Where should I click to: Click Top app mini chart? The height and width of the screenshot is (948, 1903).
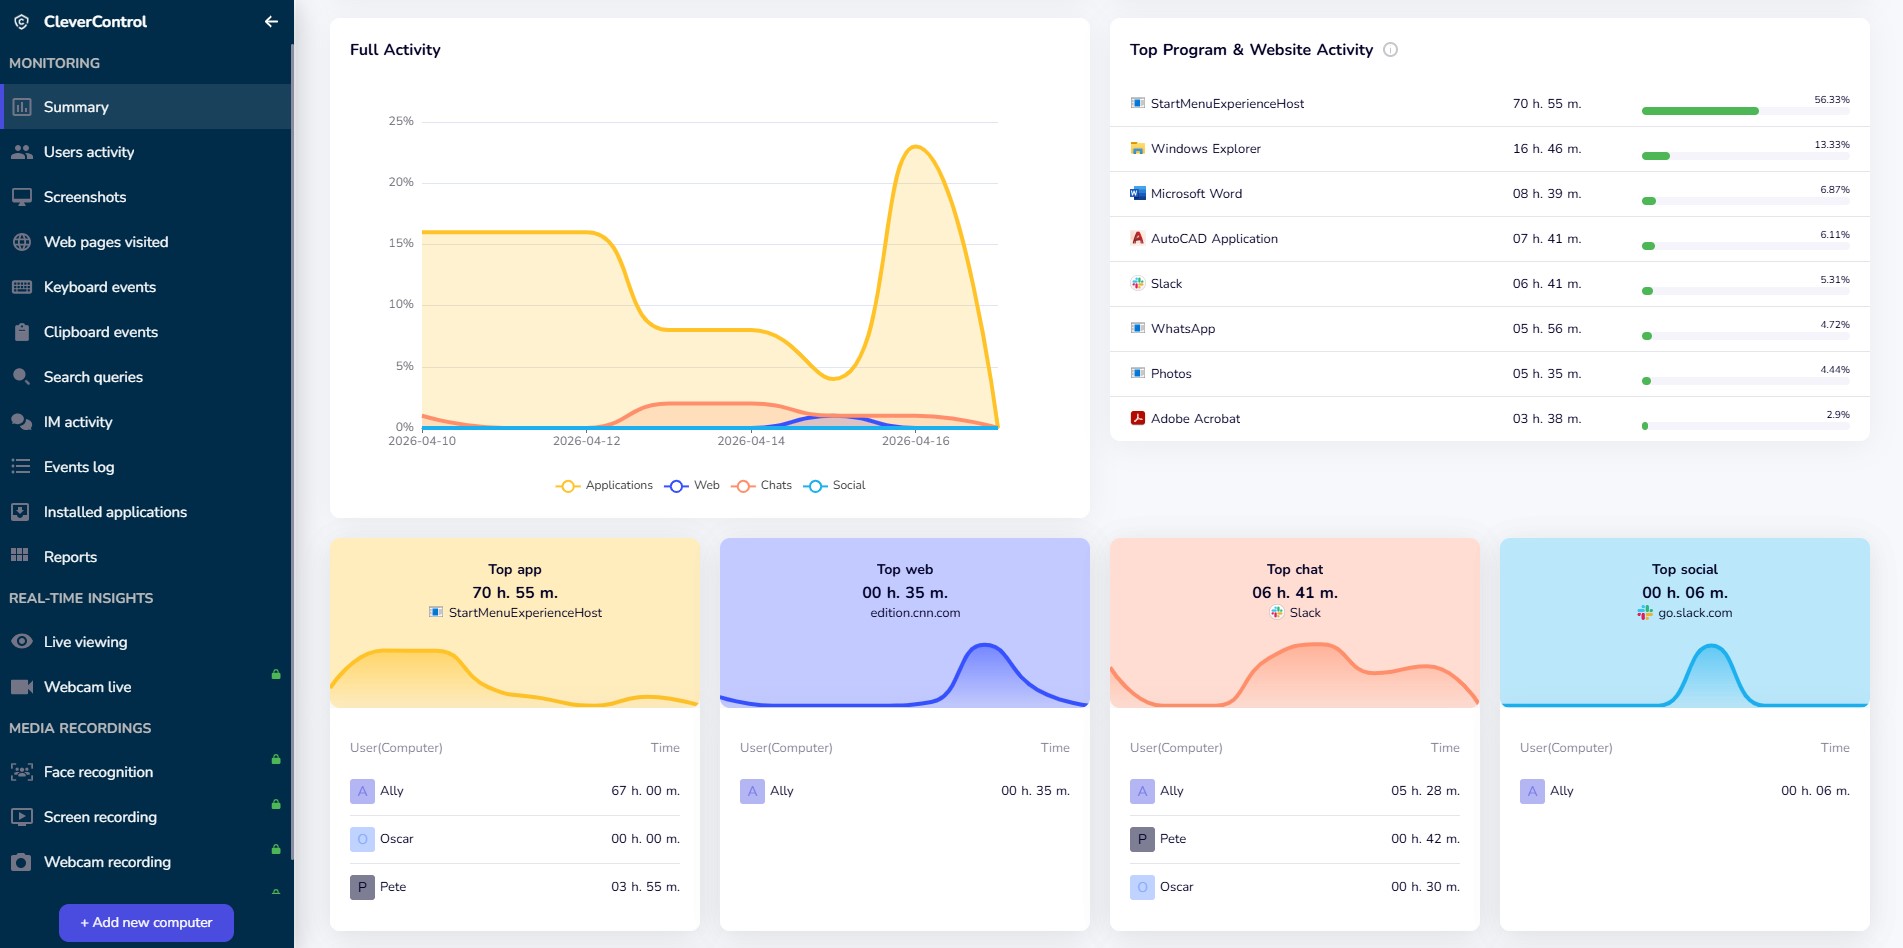coord(515,677)
